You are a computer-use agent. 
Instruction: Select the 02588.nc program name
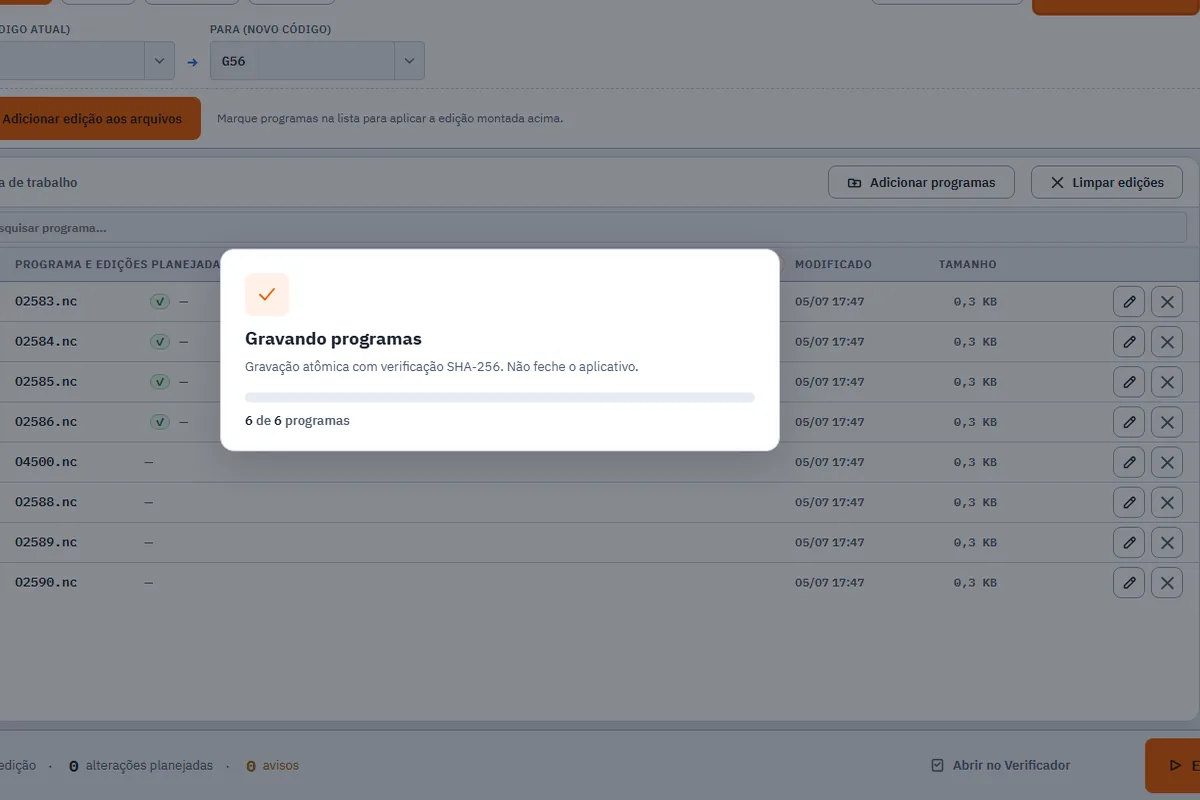[46, 501]
